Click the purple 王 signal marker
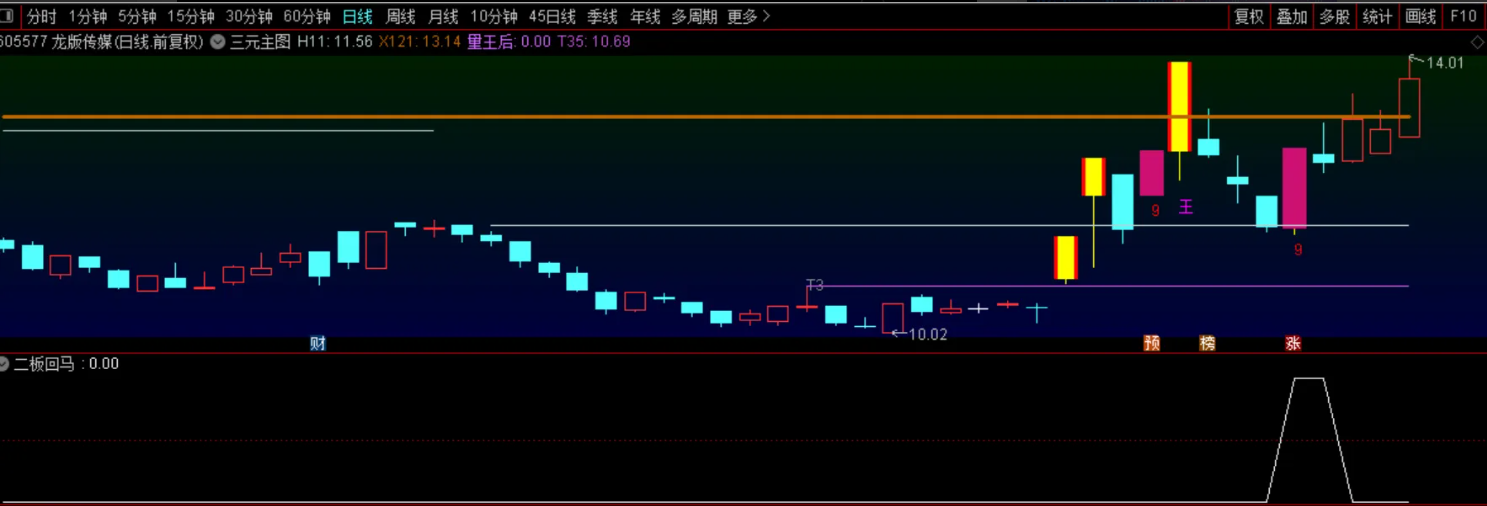The width and height of the screenshot is (1487, 506). [1185, 207]
